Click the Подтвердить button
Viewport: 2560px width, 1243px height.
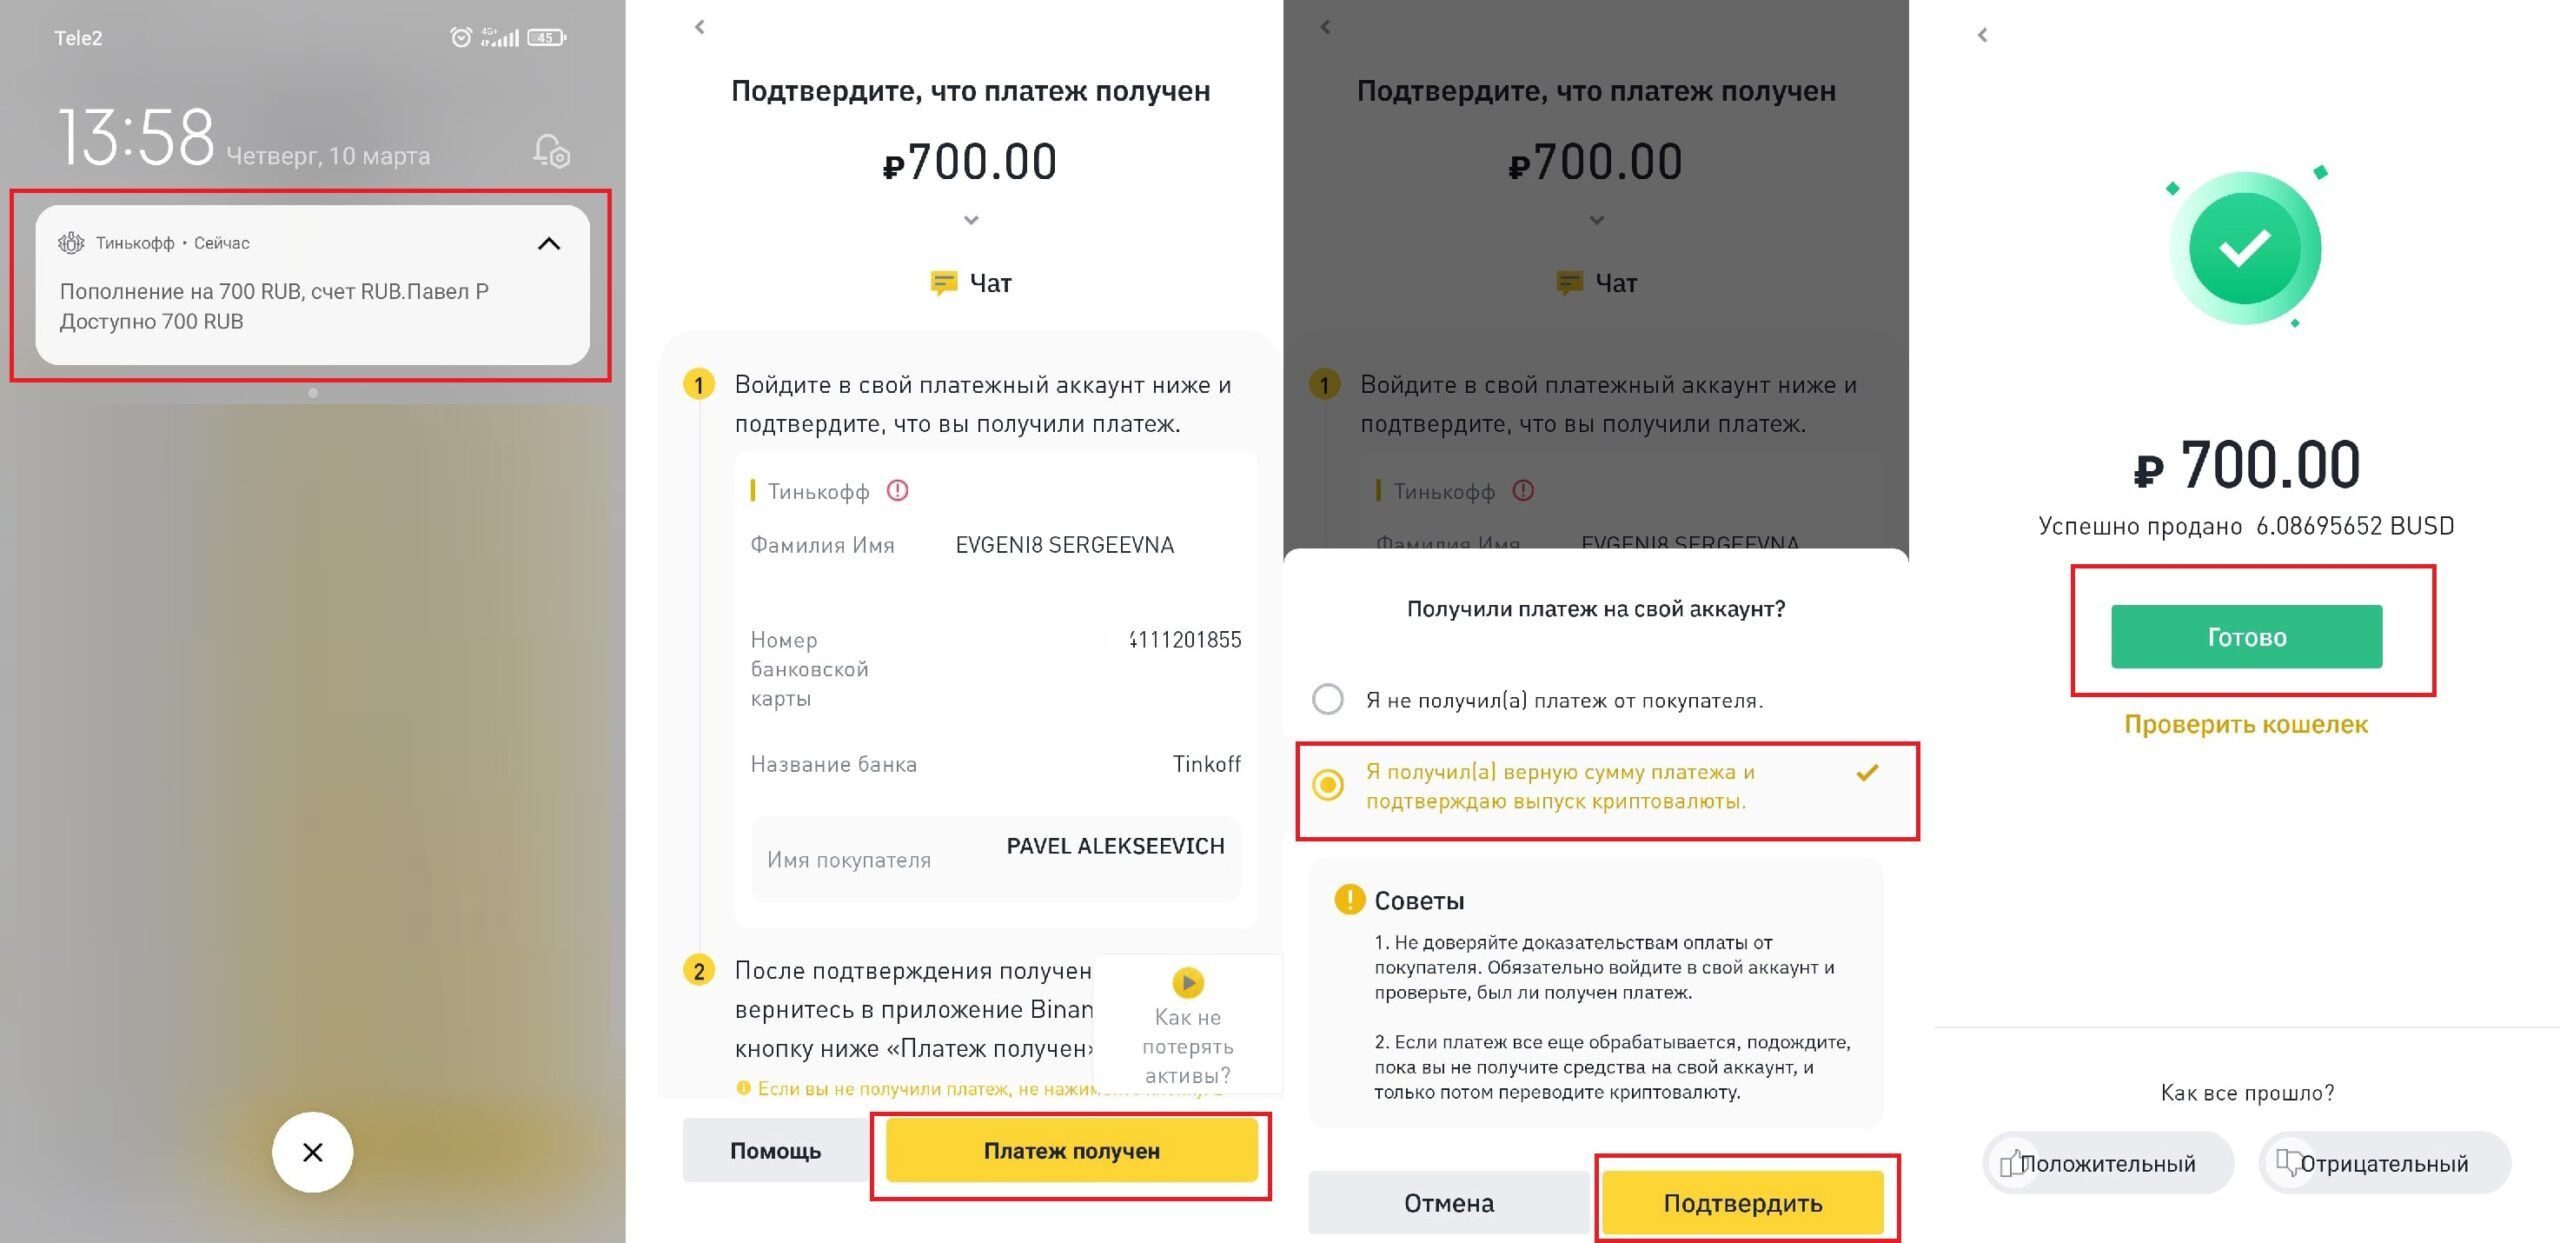click(1743, 1202)
